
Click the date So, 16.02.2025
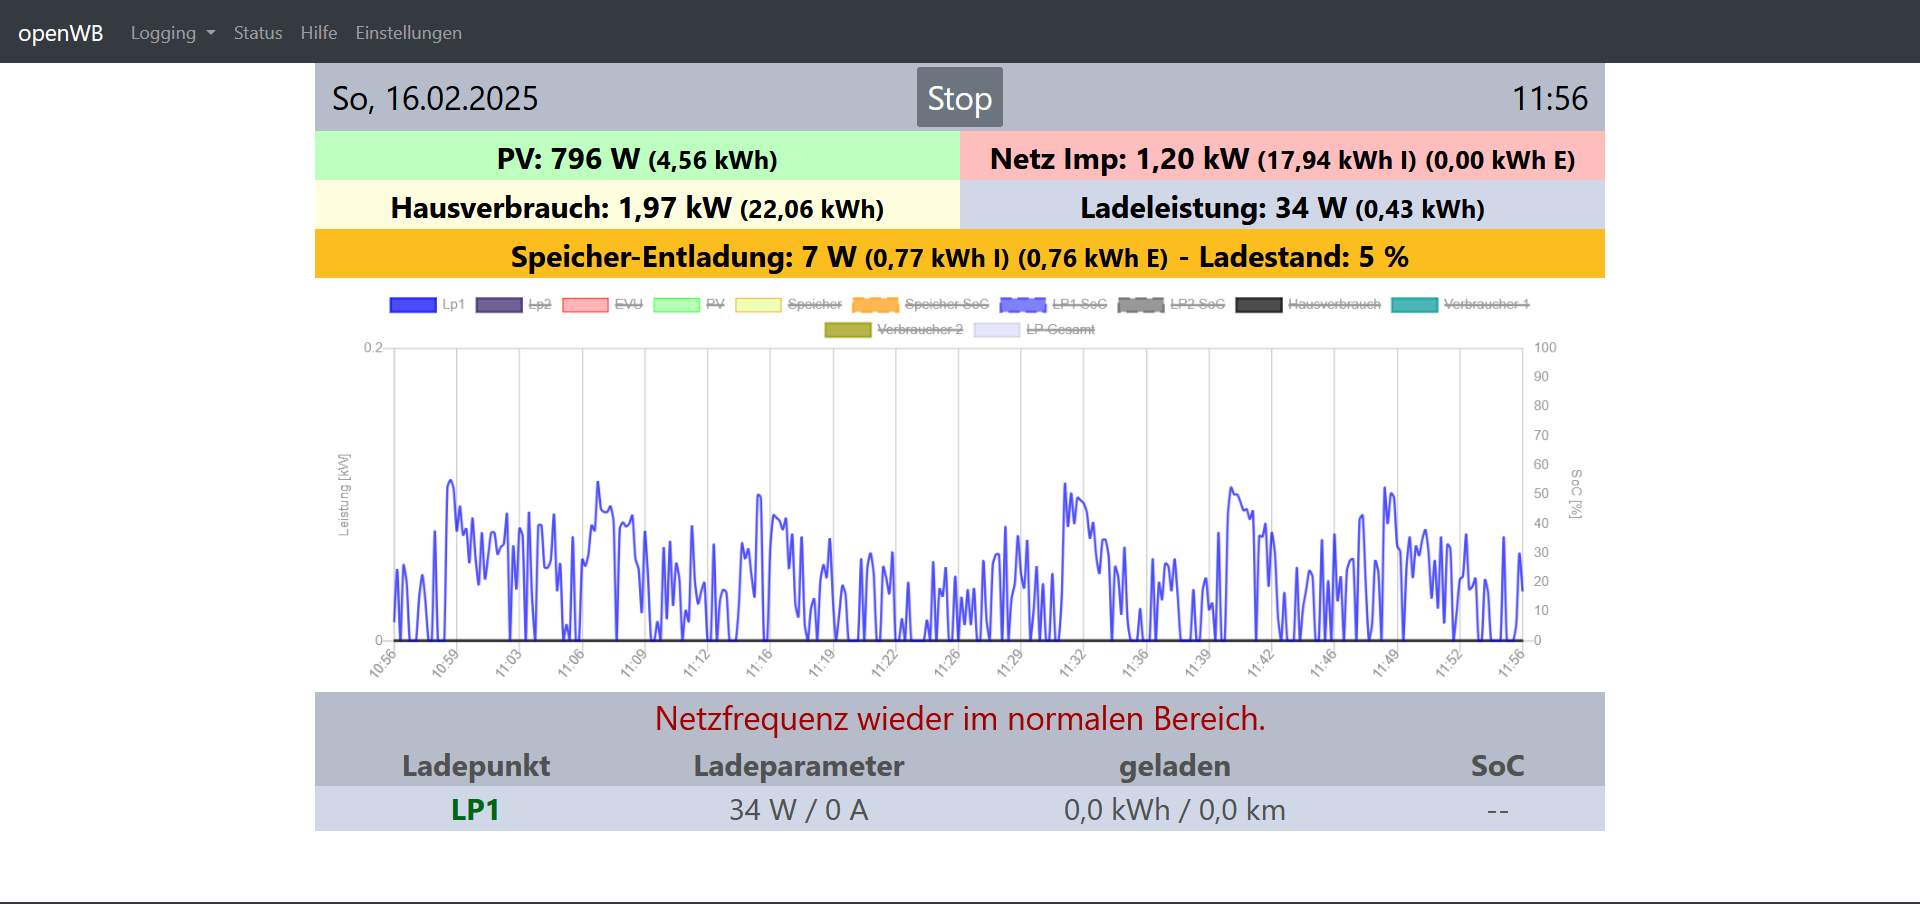435,98
